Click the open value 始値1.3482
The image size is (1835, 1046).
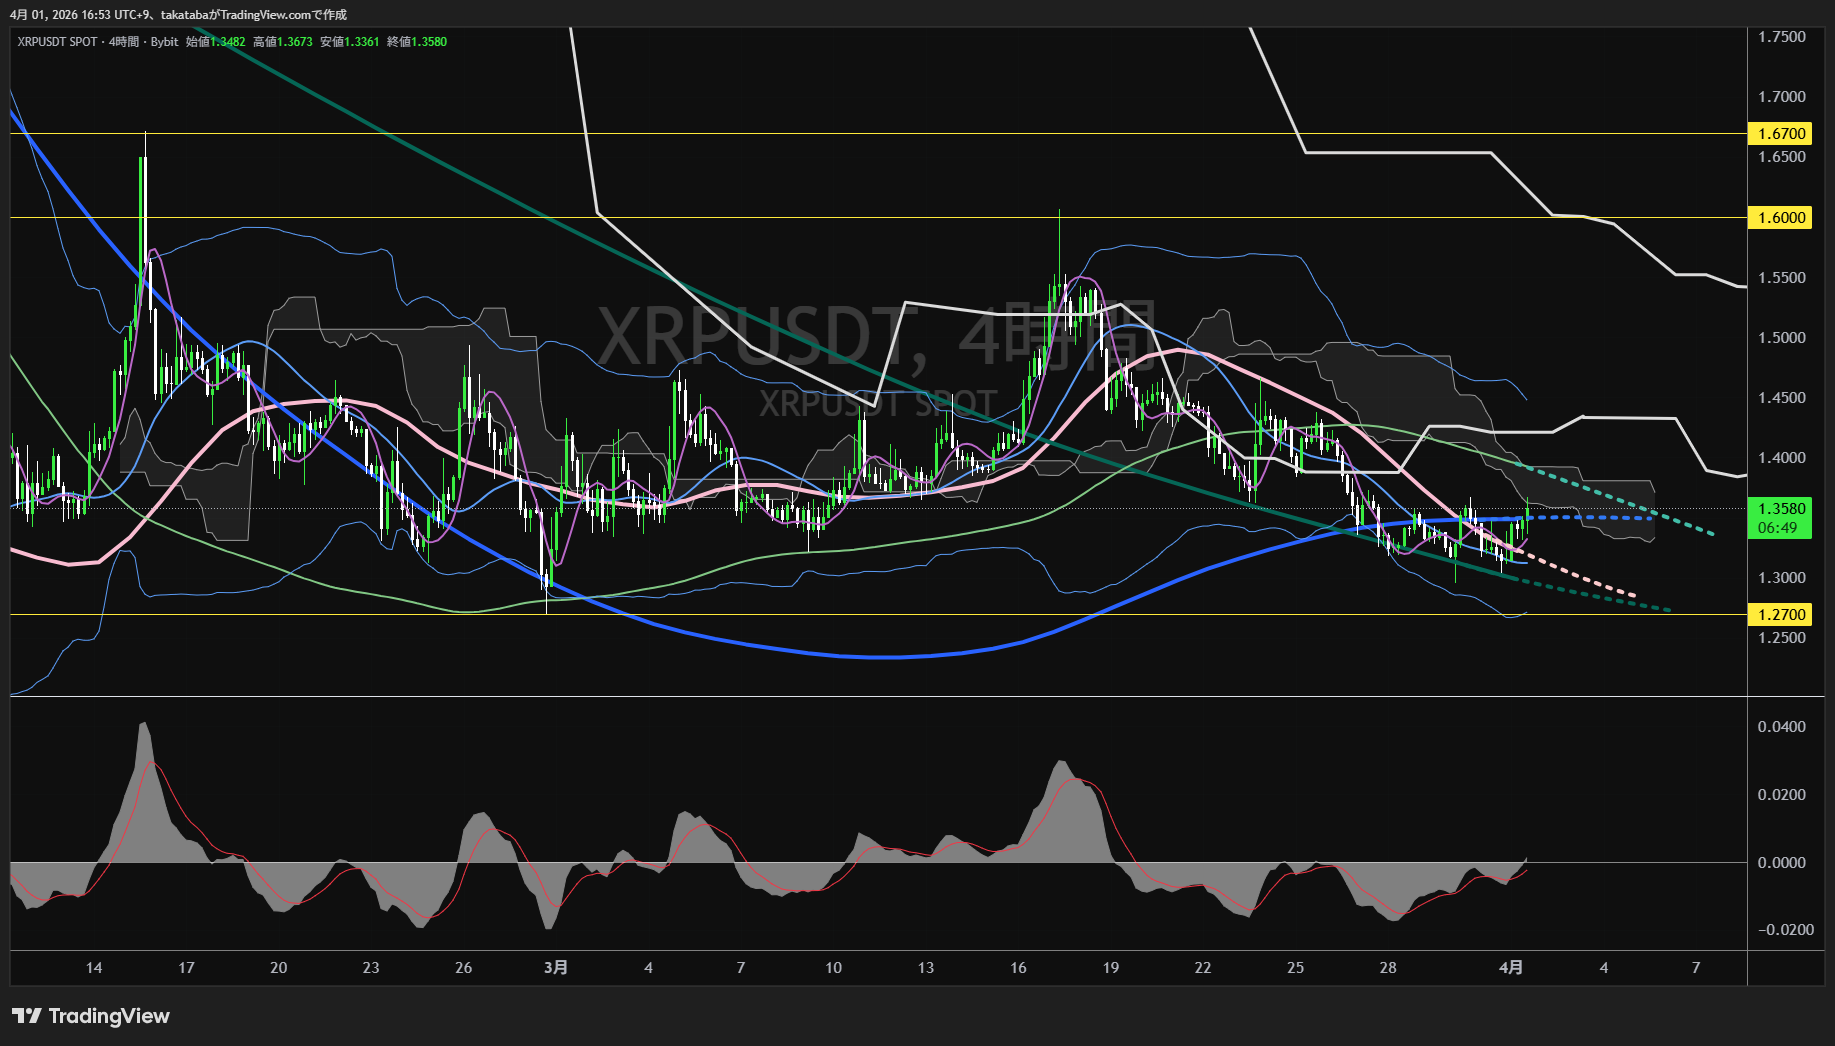point(216,42)
